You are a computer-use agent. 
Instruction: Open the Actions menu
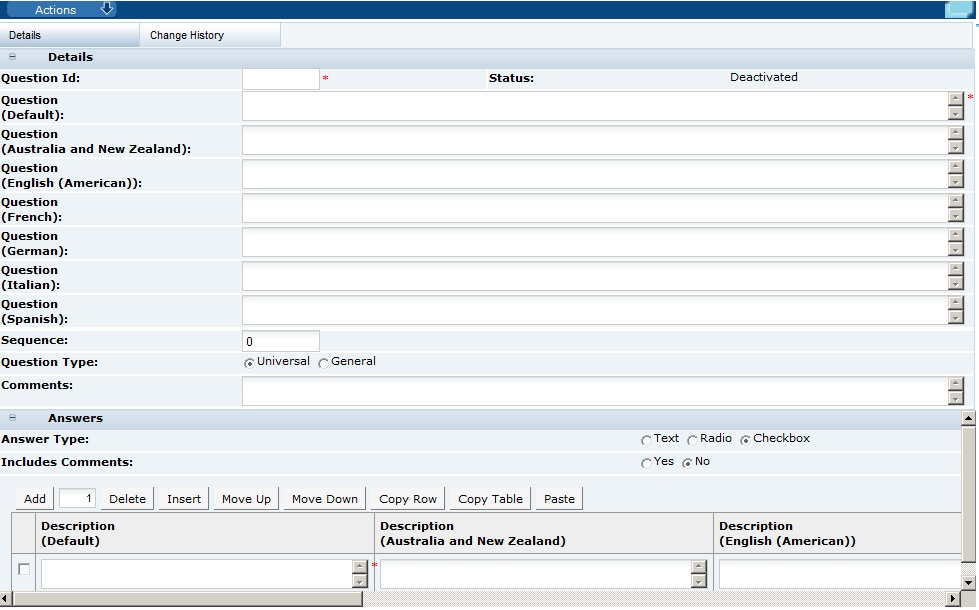(57, 9)
